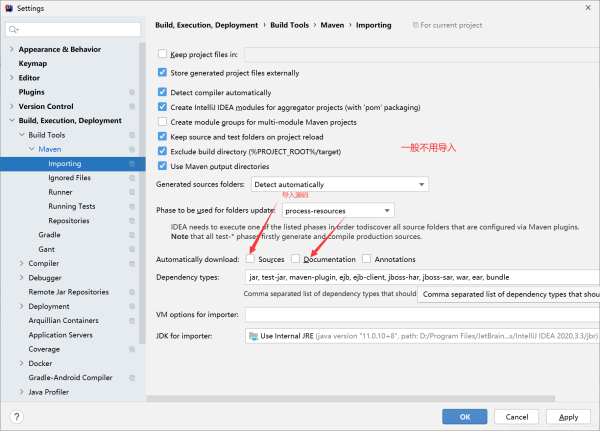Click the project-scope icon beside Compiler
Image resolution: width=600 pixels, height=431 pixels.
(131, 263)
